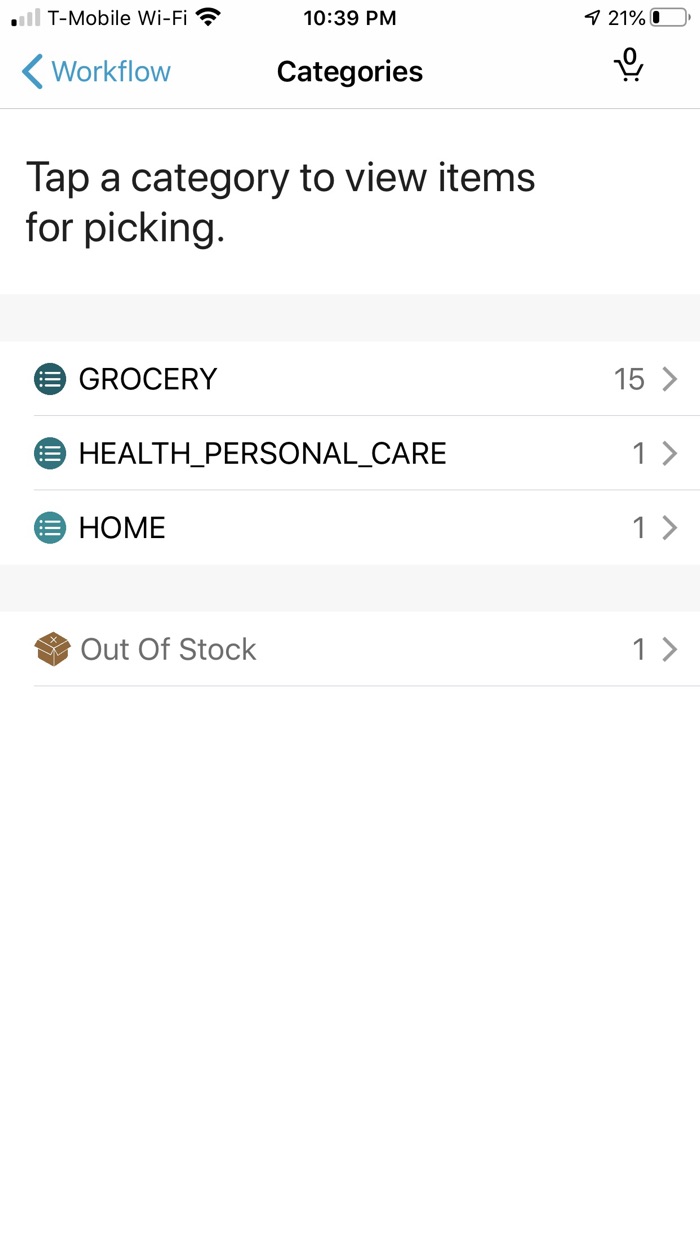The height and width of the screenshot is (1244, 700).
Task: Open the HOME category
Action: 122,527
